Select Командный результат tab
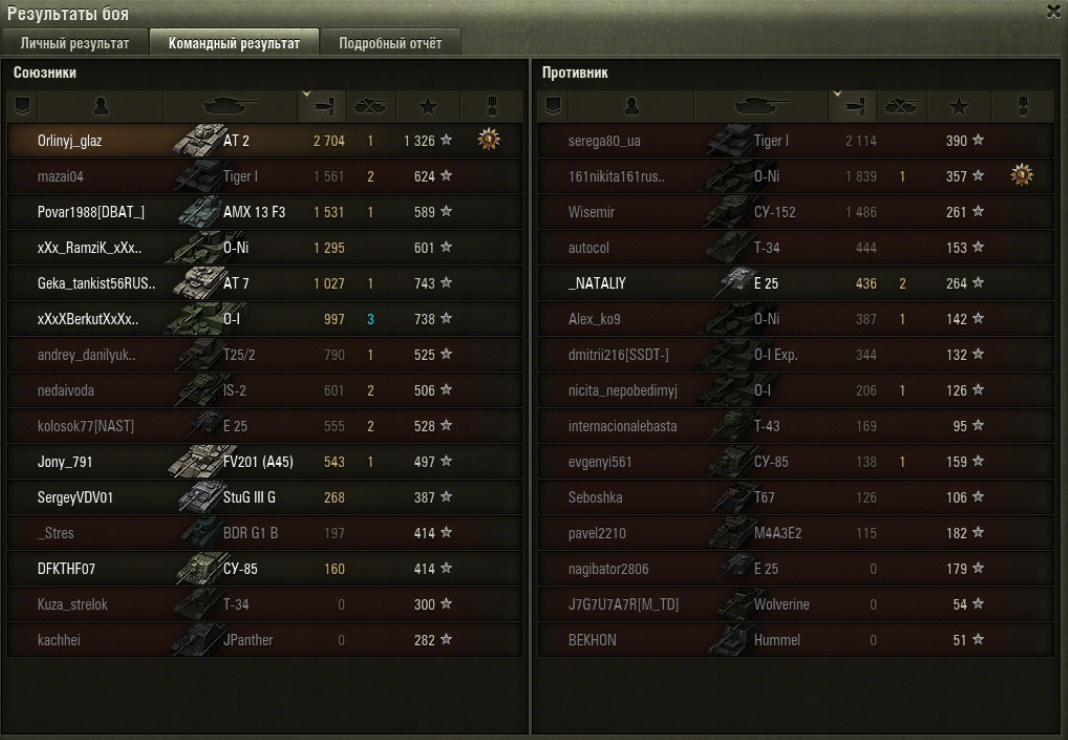 pos(234,43)
